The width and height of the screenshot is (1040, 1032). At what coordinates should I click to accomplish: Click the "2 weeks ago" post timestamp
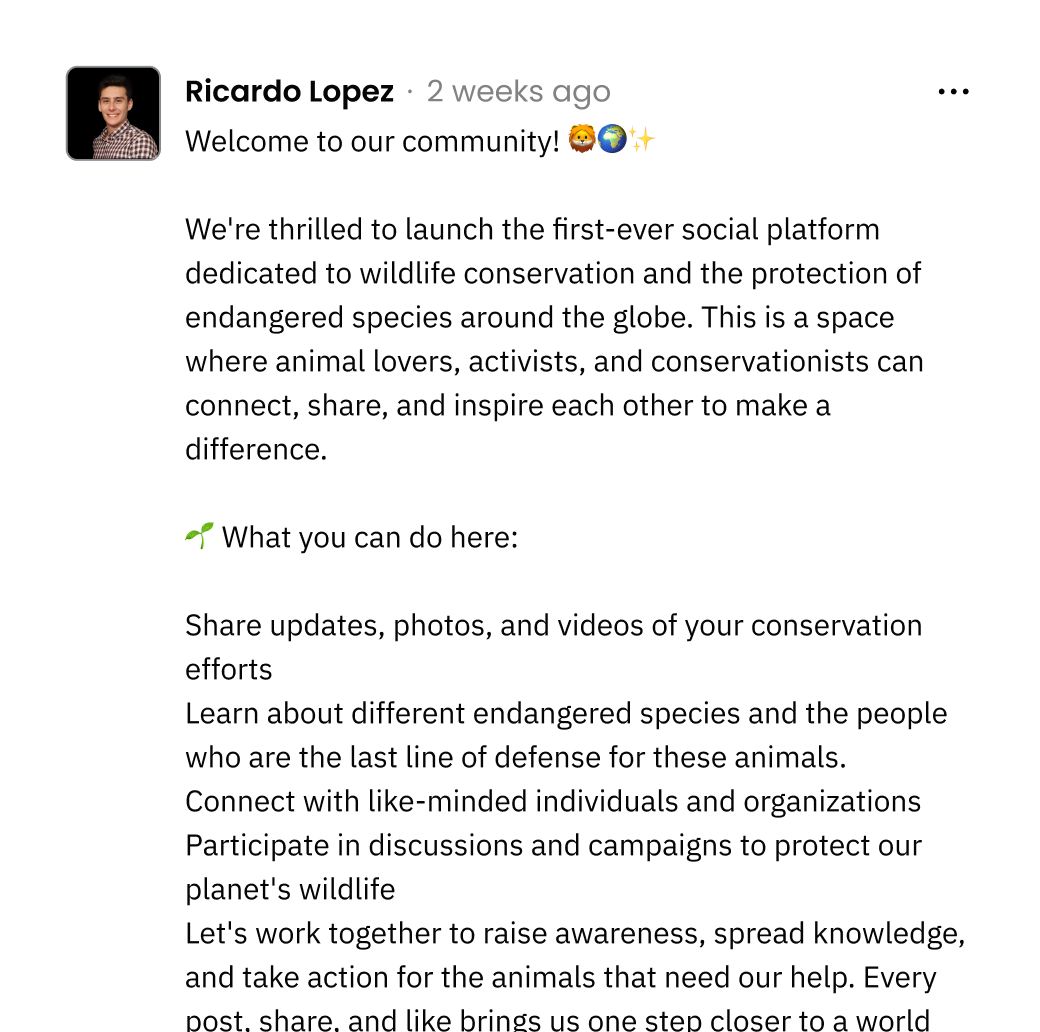(518, 92)
